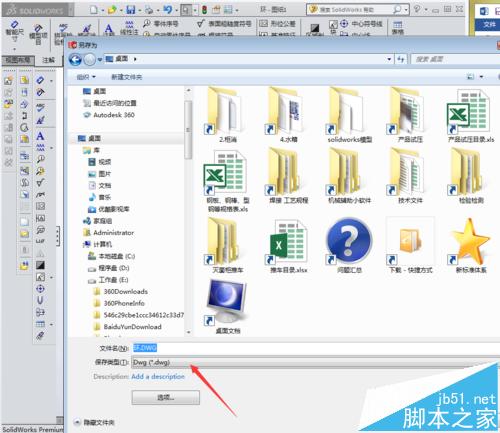The width and height of the screenshot is (500, 433).
Task: Select Autodesk 360 in navigation pane
Action: coord(109,115)
